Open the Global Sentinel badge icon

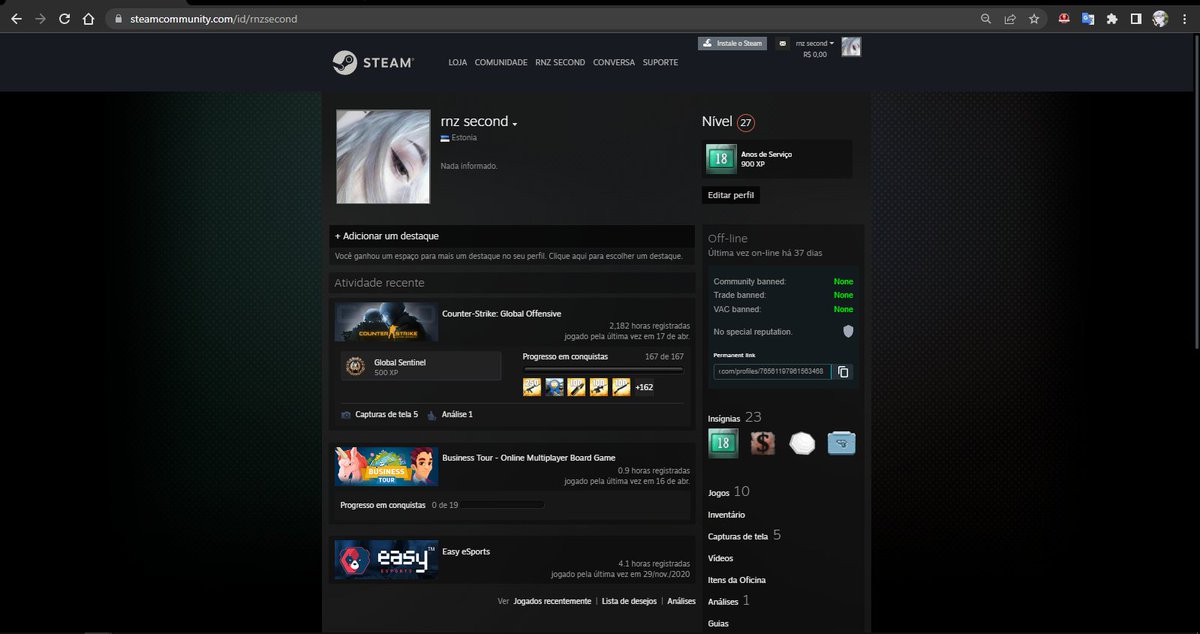click(x=353, y=367)
